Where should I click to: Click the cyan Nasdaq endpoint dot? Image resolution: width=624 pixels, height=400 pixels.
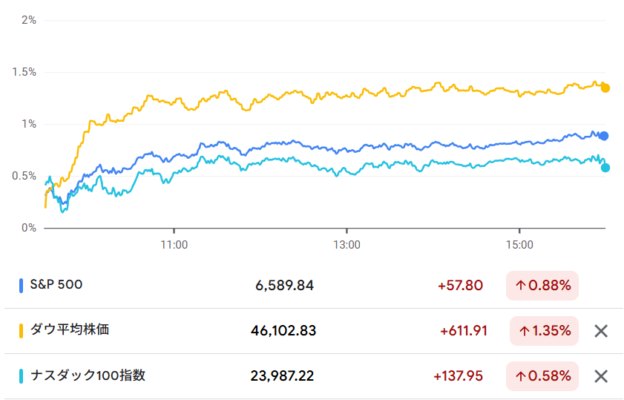point(605,168)
